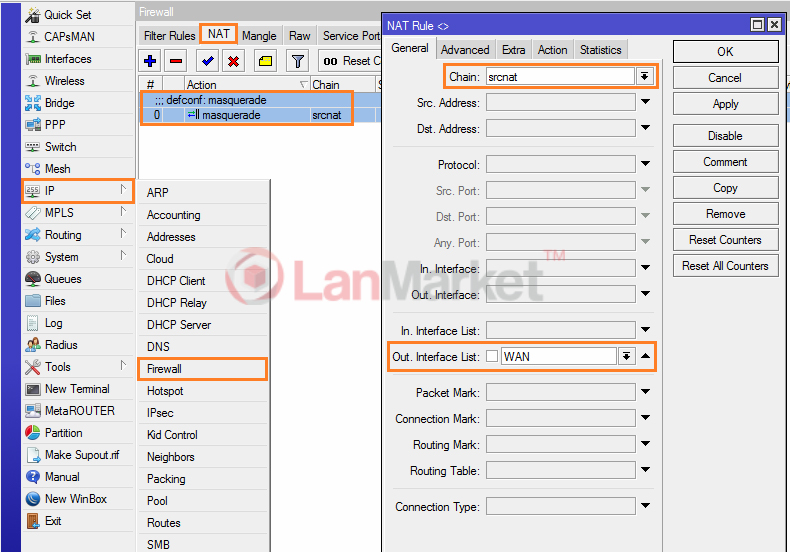790x552 pixels.
Task: Open Quick Set from the sidebar
Action: tap(67, 15)
